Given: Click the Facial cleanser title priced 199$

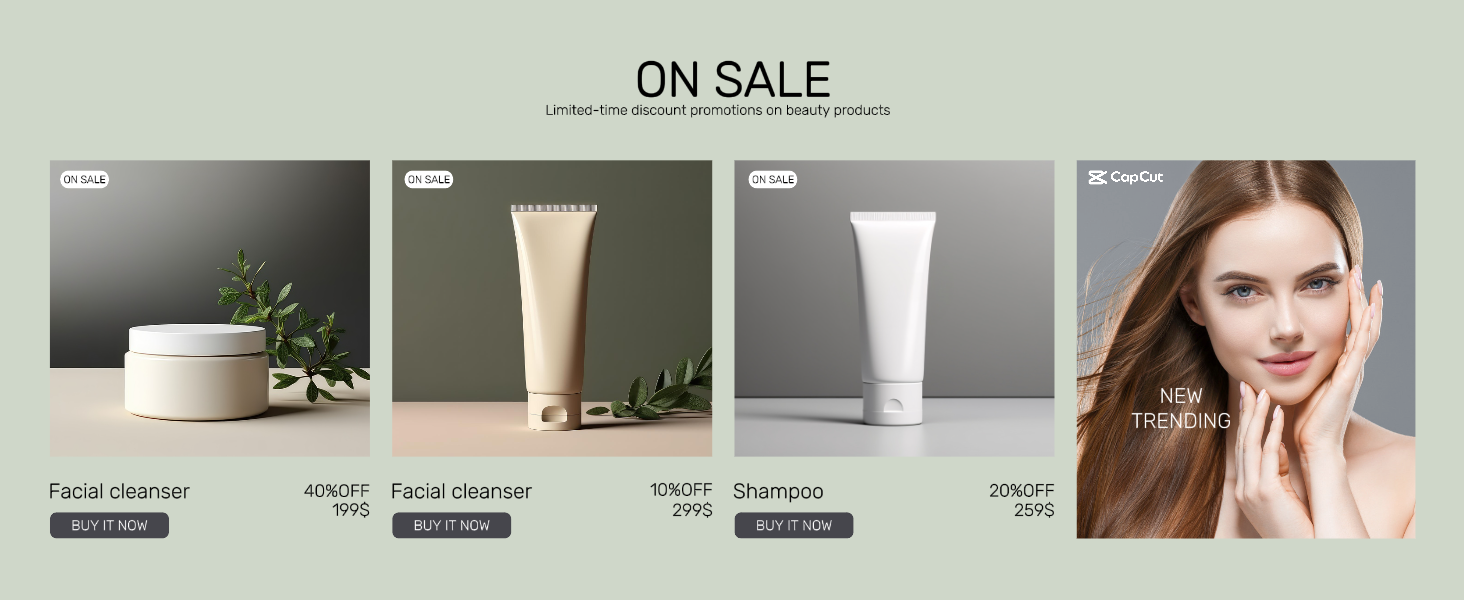Looking at the screenshot, I should pos(119,491).
